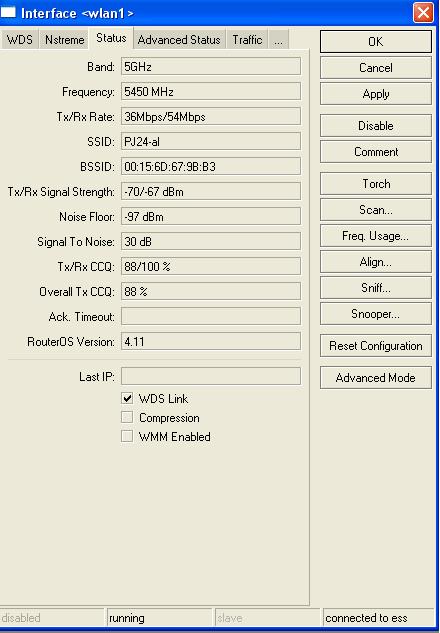Click the Signal To Noise field
The width and height of the screenshot is (440, 633).
click(211, 241)
